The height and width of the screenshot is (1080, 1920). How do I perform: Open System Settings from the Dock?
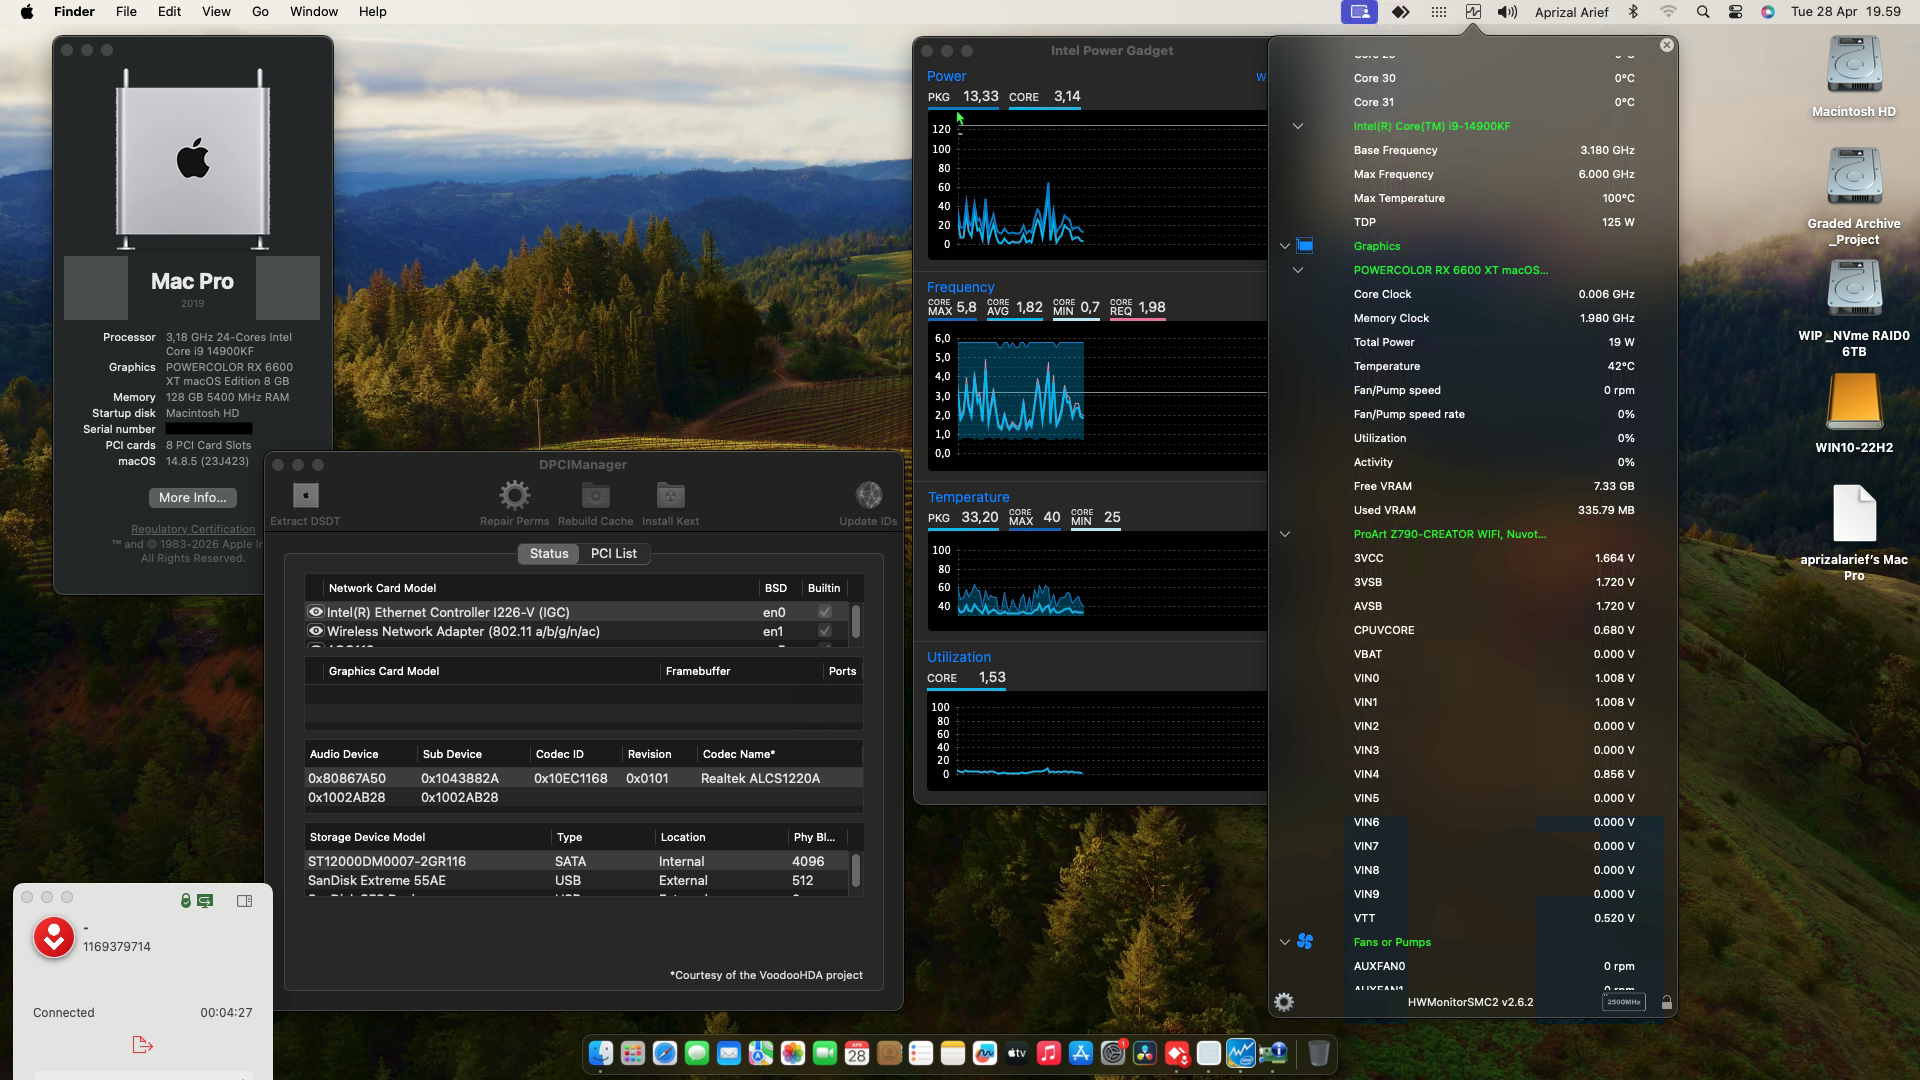point(1113,1053)
